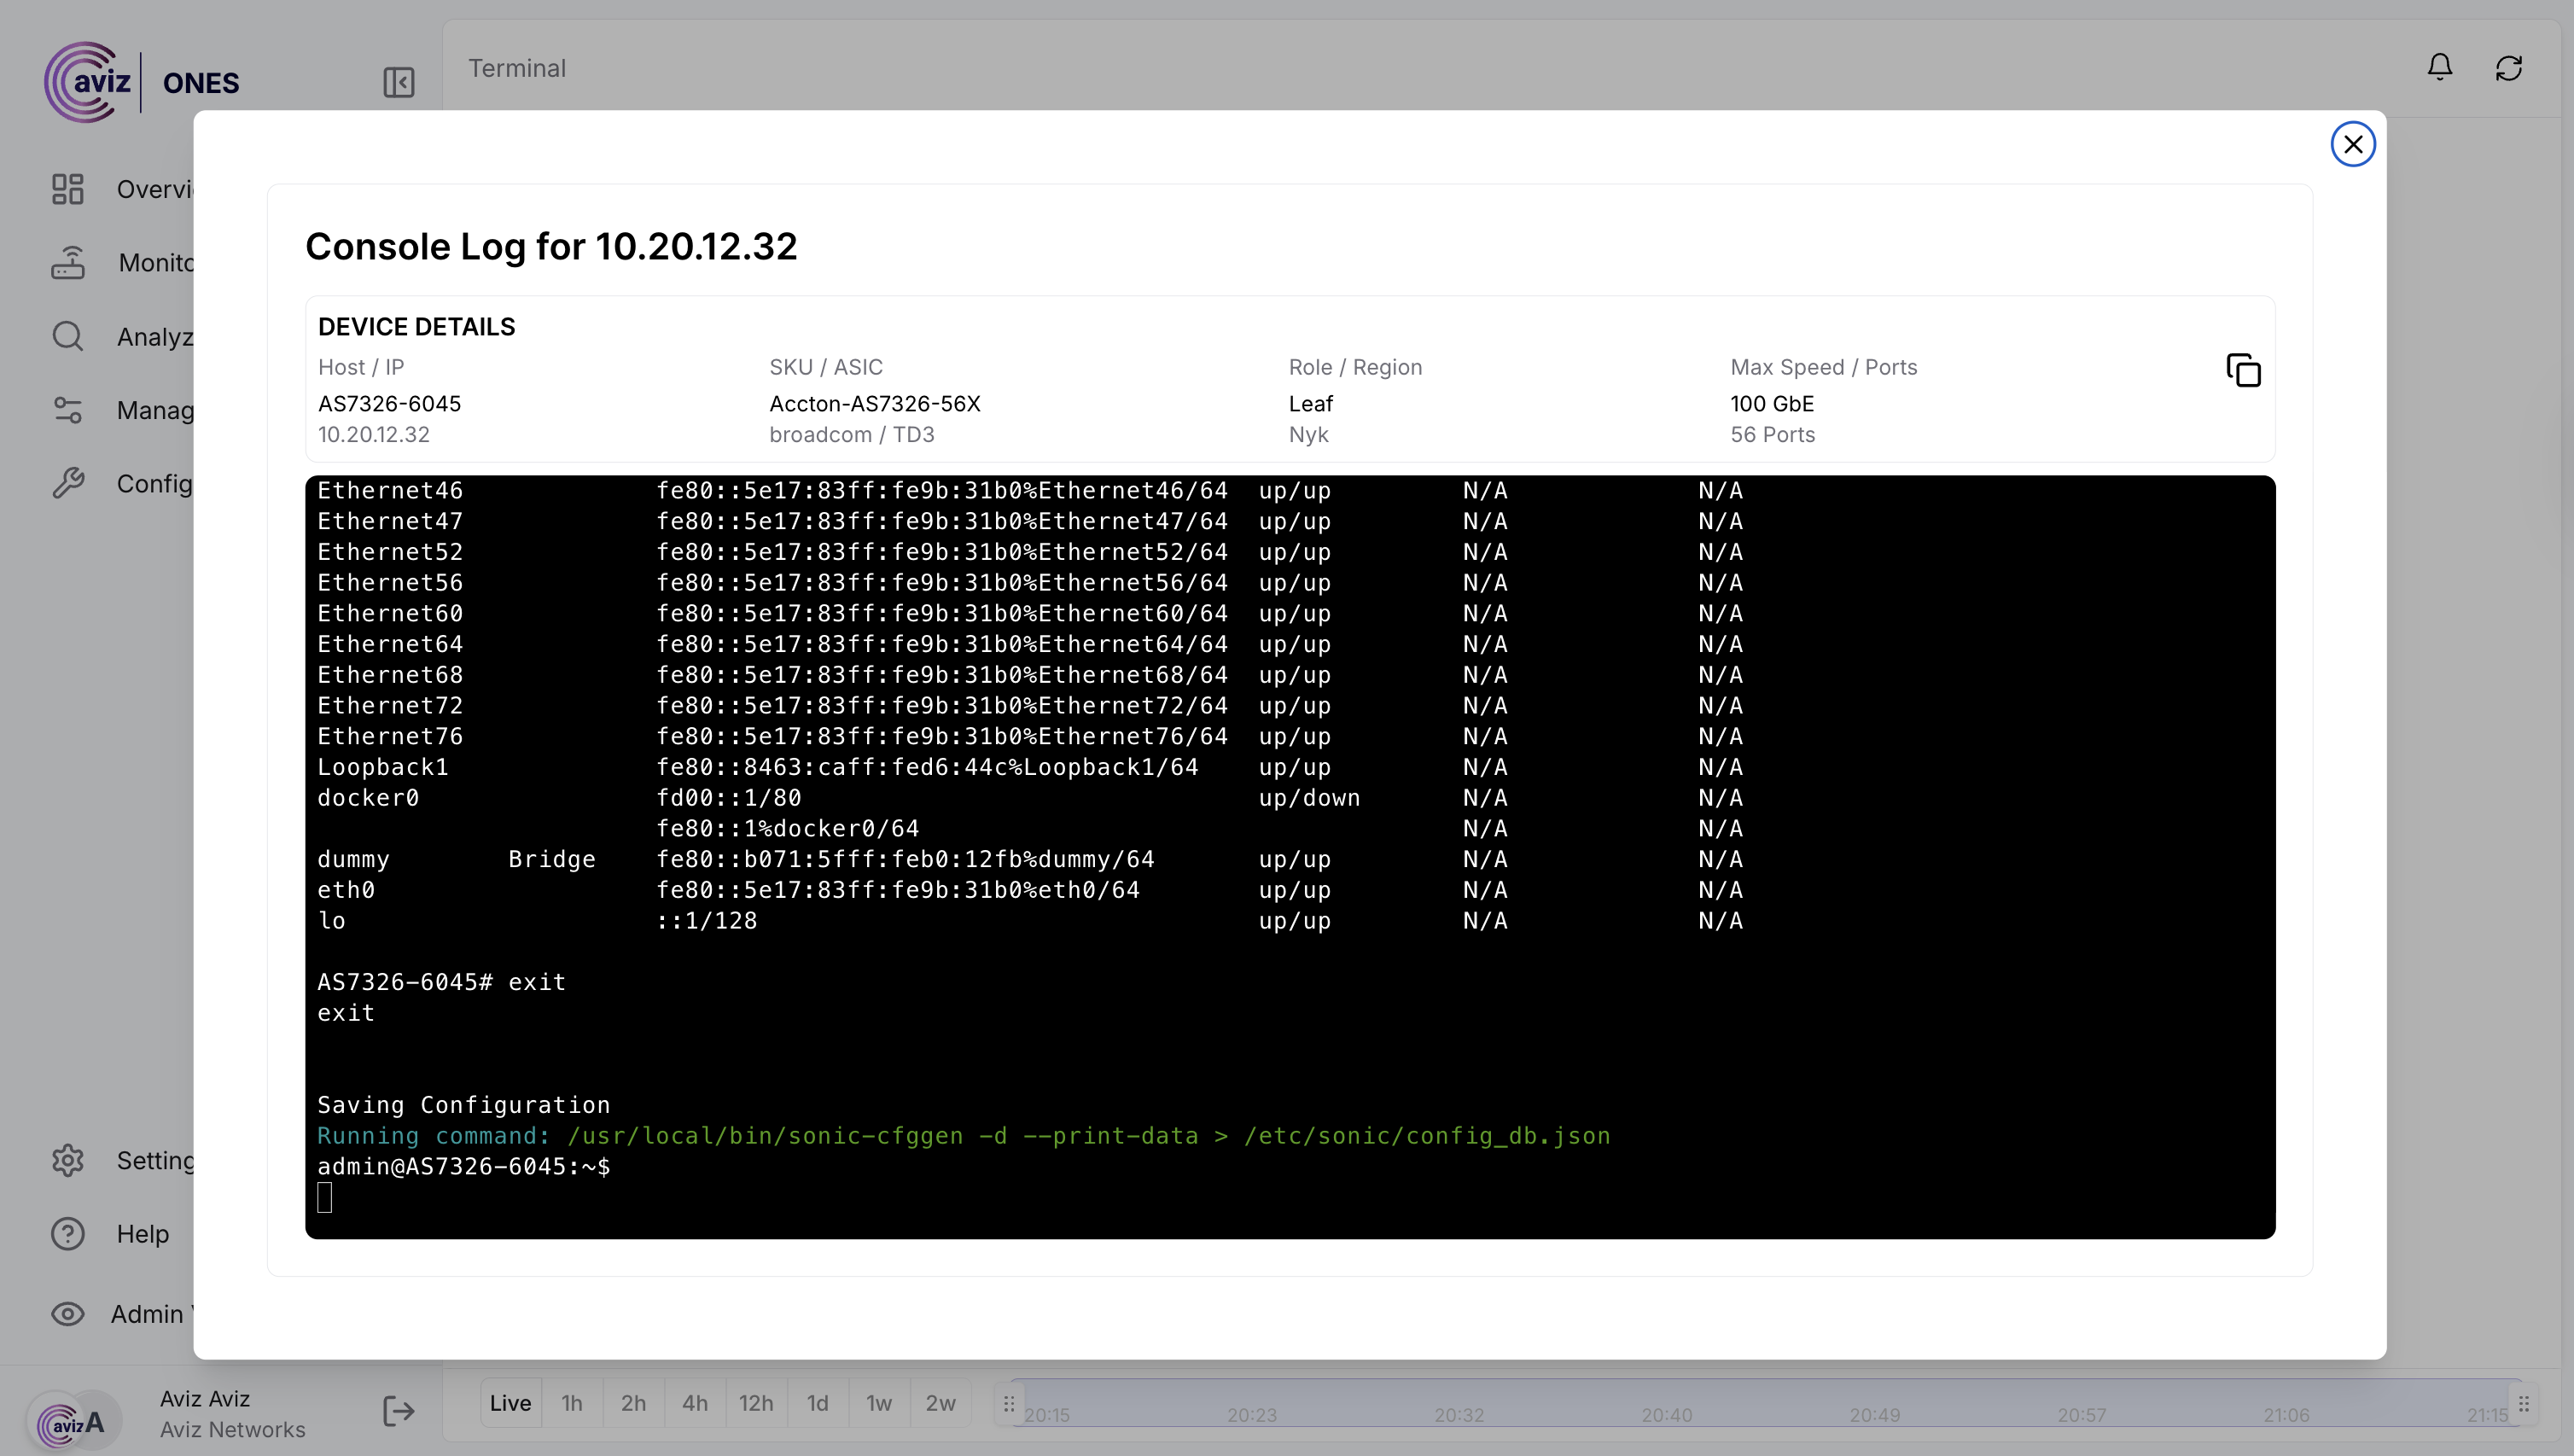Log out using the sign-out icon
Screen dimensions: 2574x1456
tap(398, 1411)
